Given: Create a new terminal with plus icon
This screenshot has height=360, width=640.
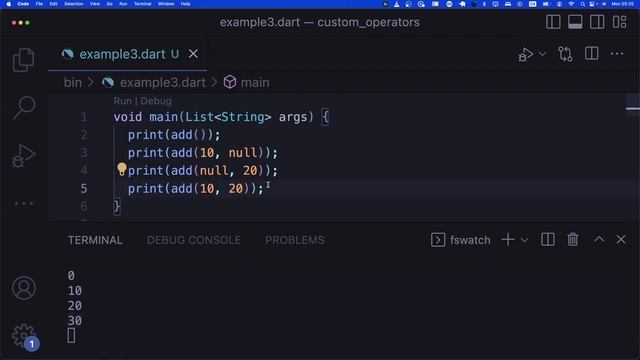Looking at the screenshot, I should pos(508,240).
